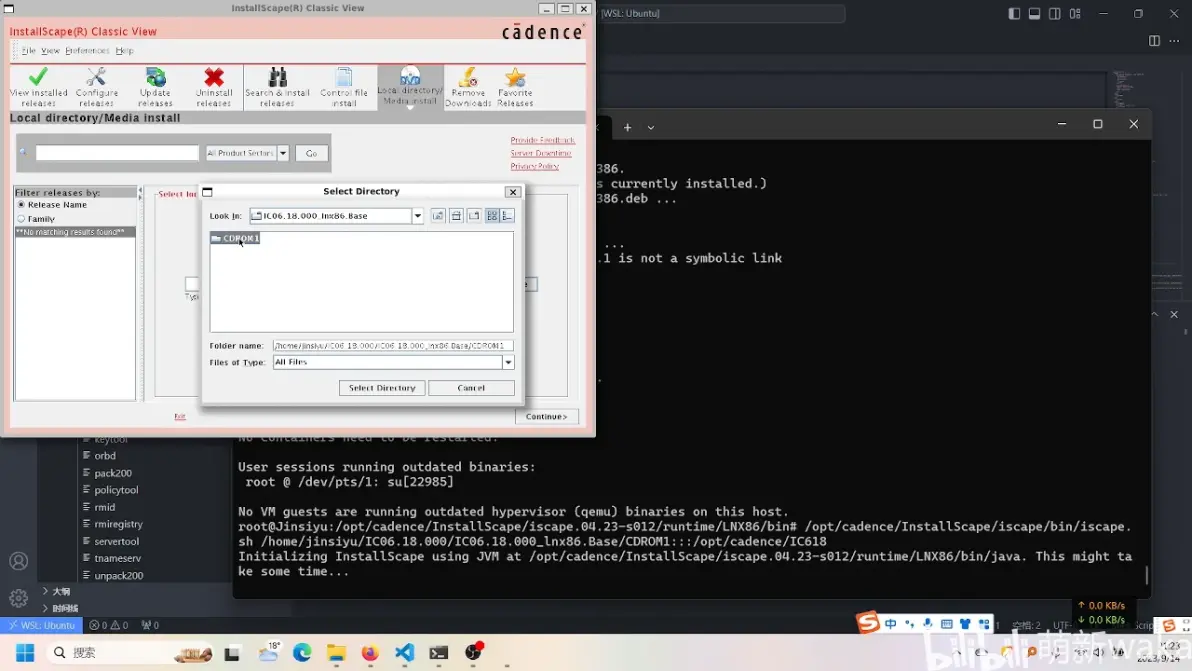Open terminal new-tab dropdown chevron
Image resolution: width=1192 pixels, height=671 pixels.
click(x=651, y=128)
